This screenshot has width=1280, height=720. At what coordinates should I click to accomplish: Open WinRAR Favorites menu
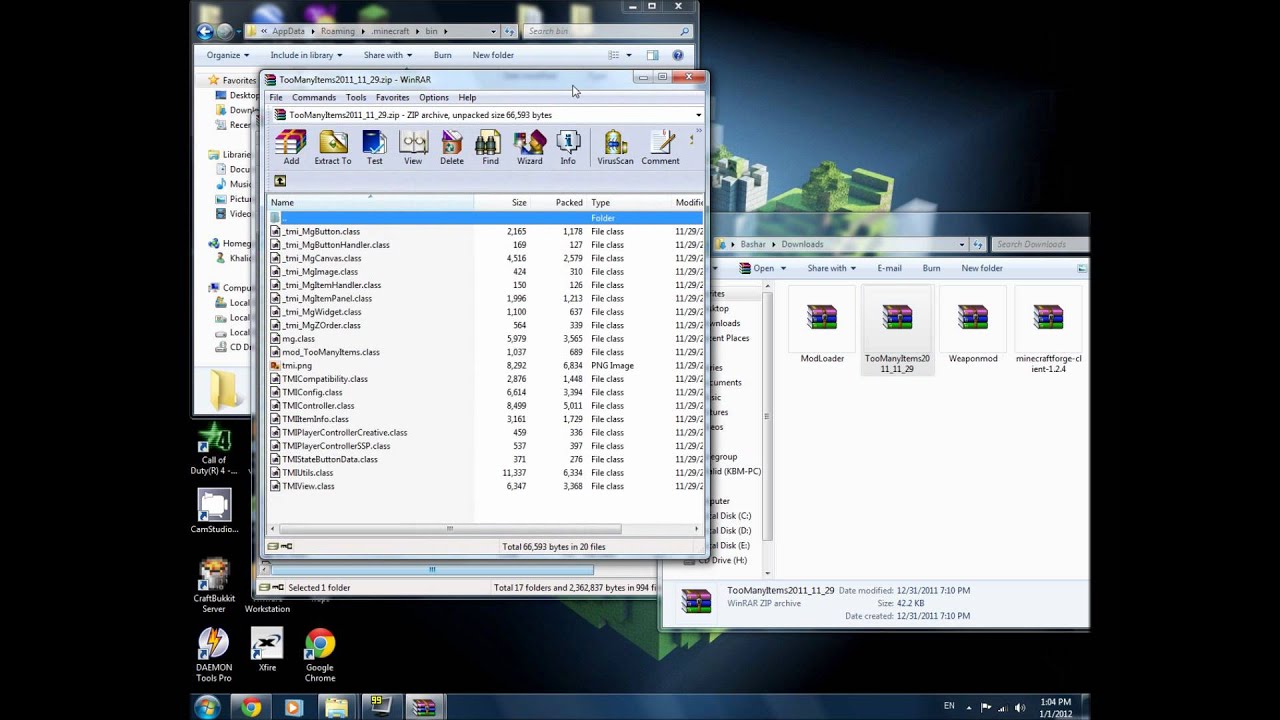pos(392,97)
